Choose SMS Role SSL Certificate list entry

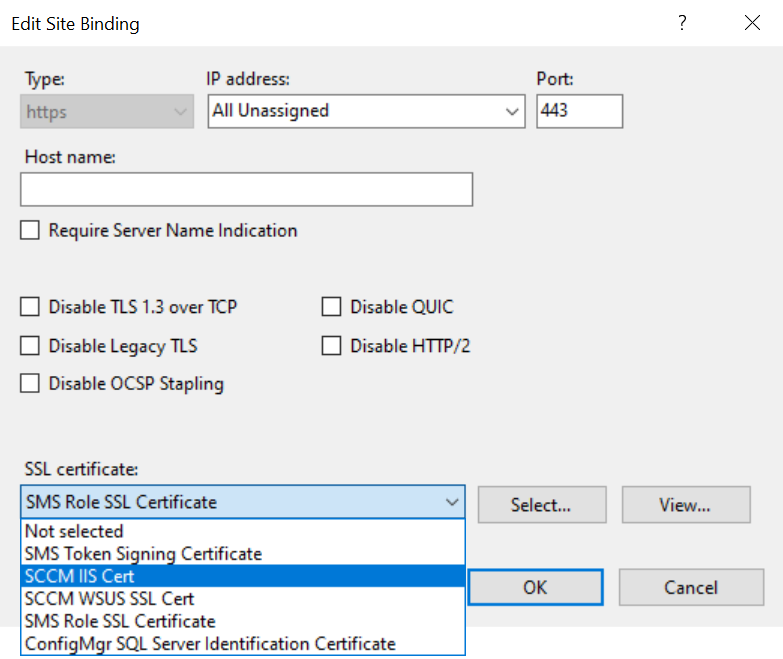coord(243,621)
